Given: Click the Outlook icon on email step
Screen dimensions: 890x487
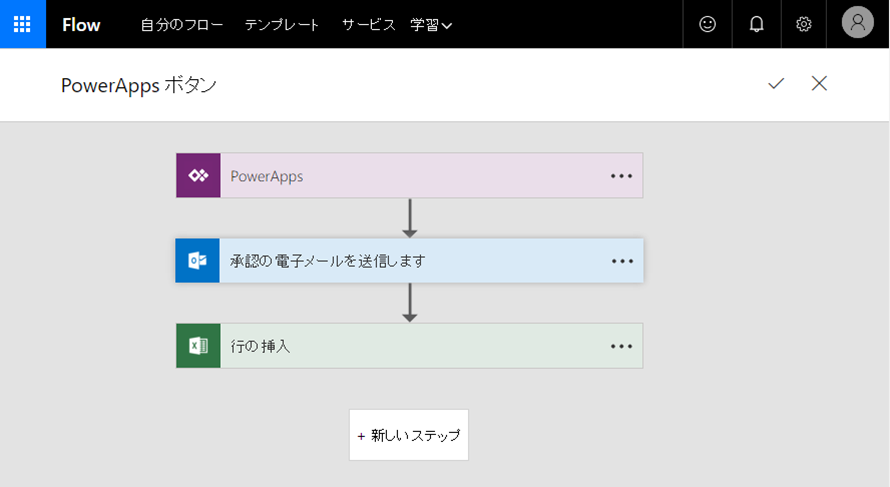Looking at the screenshot, I should pos(198,261).
